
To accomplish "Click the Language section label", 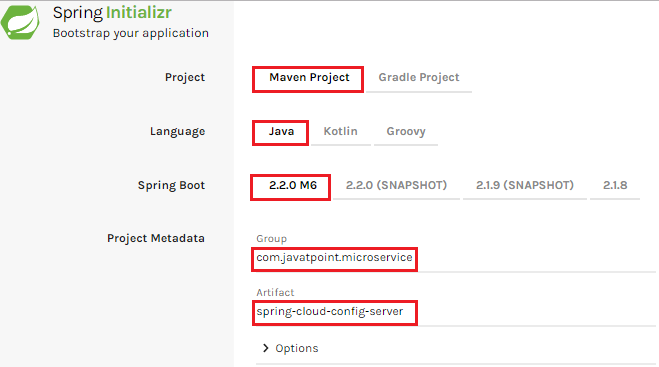I will coord(177,132).
